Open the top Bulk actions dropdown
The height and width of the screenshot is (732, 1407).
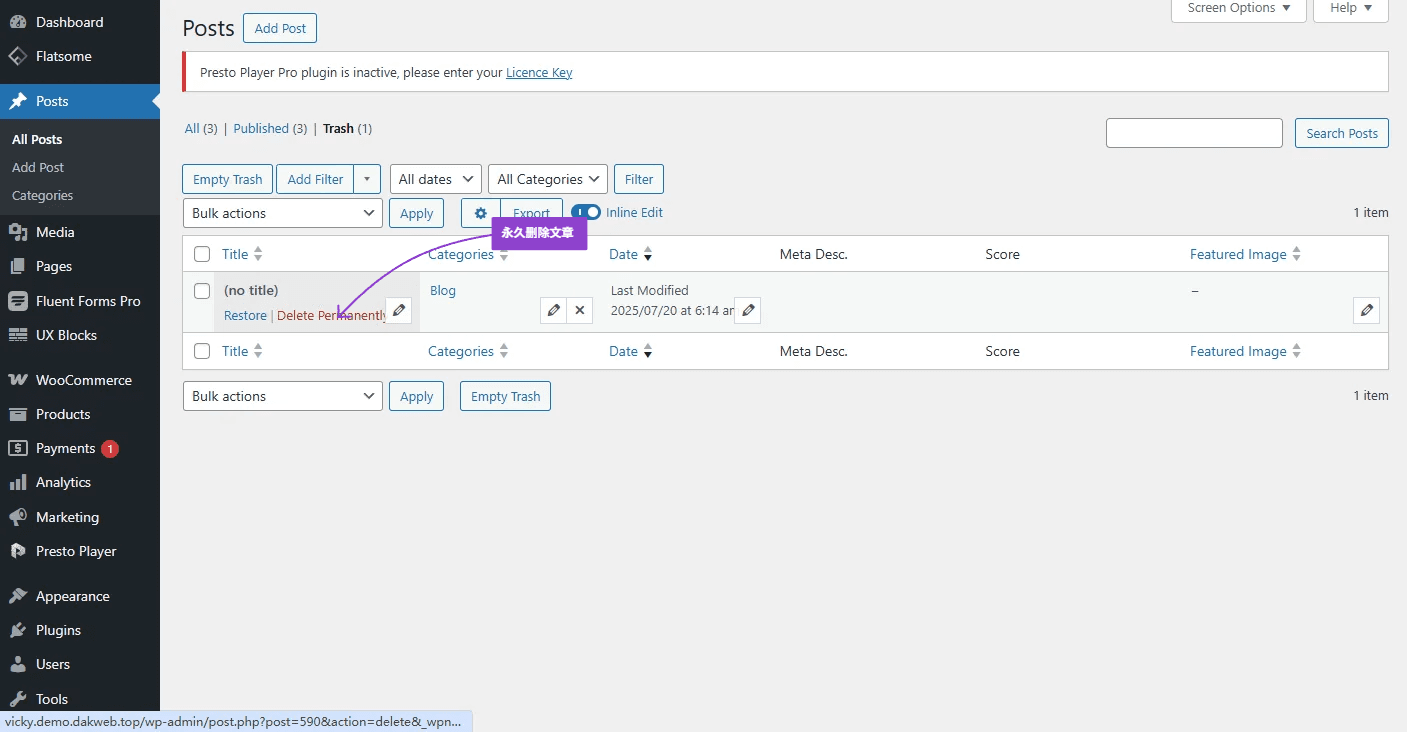tap(282, 213)
